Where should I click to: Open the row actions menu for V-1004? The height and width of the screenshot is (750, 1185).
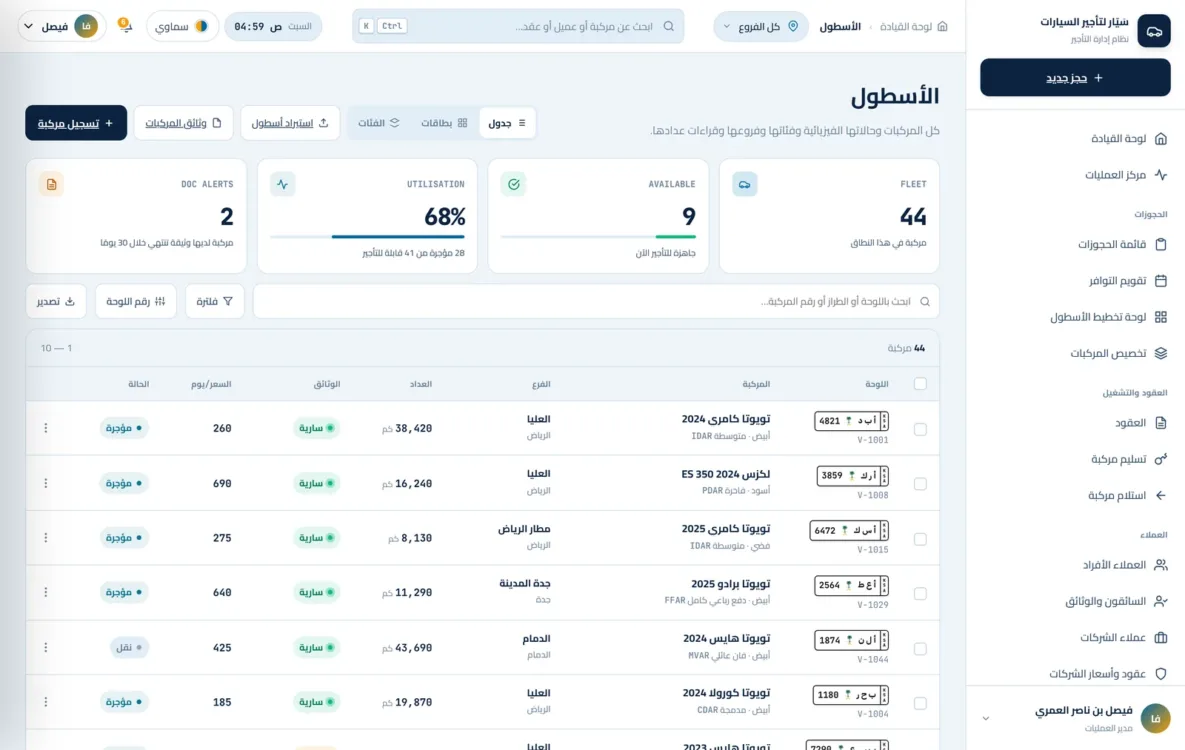(x=45, y=702)
